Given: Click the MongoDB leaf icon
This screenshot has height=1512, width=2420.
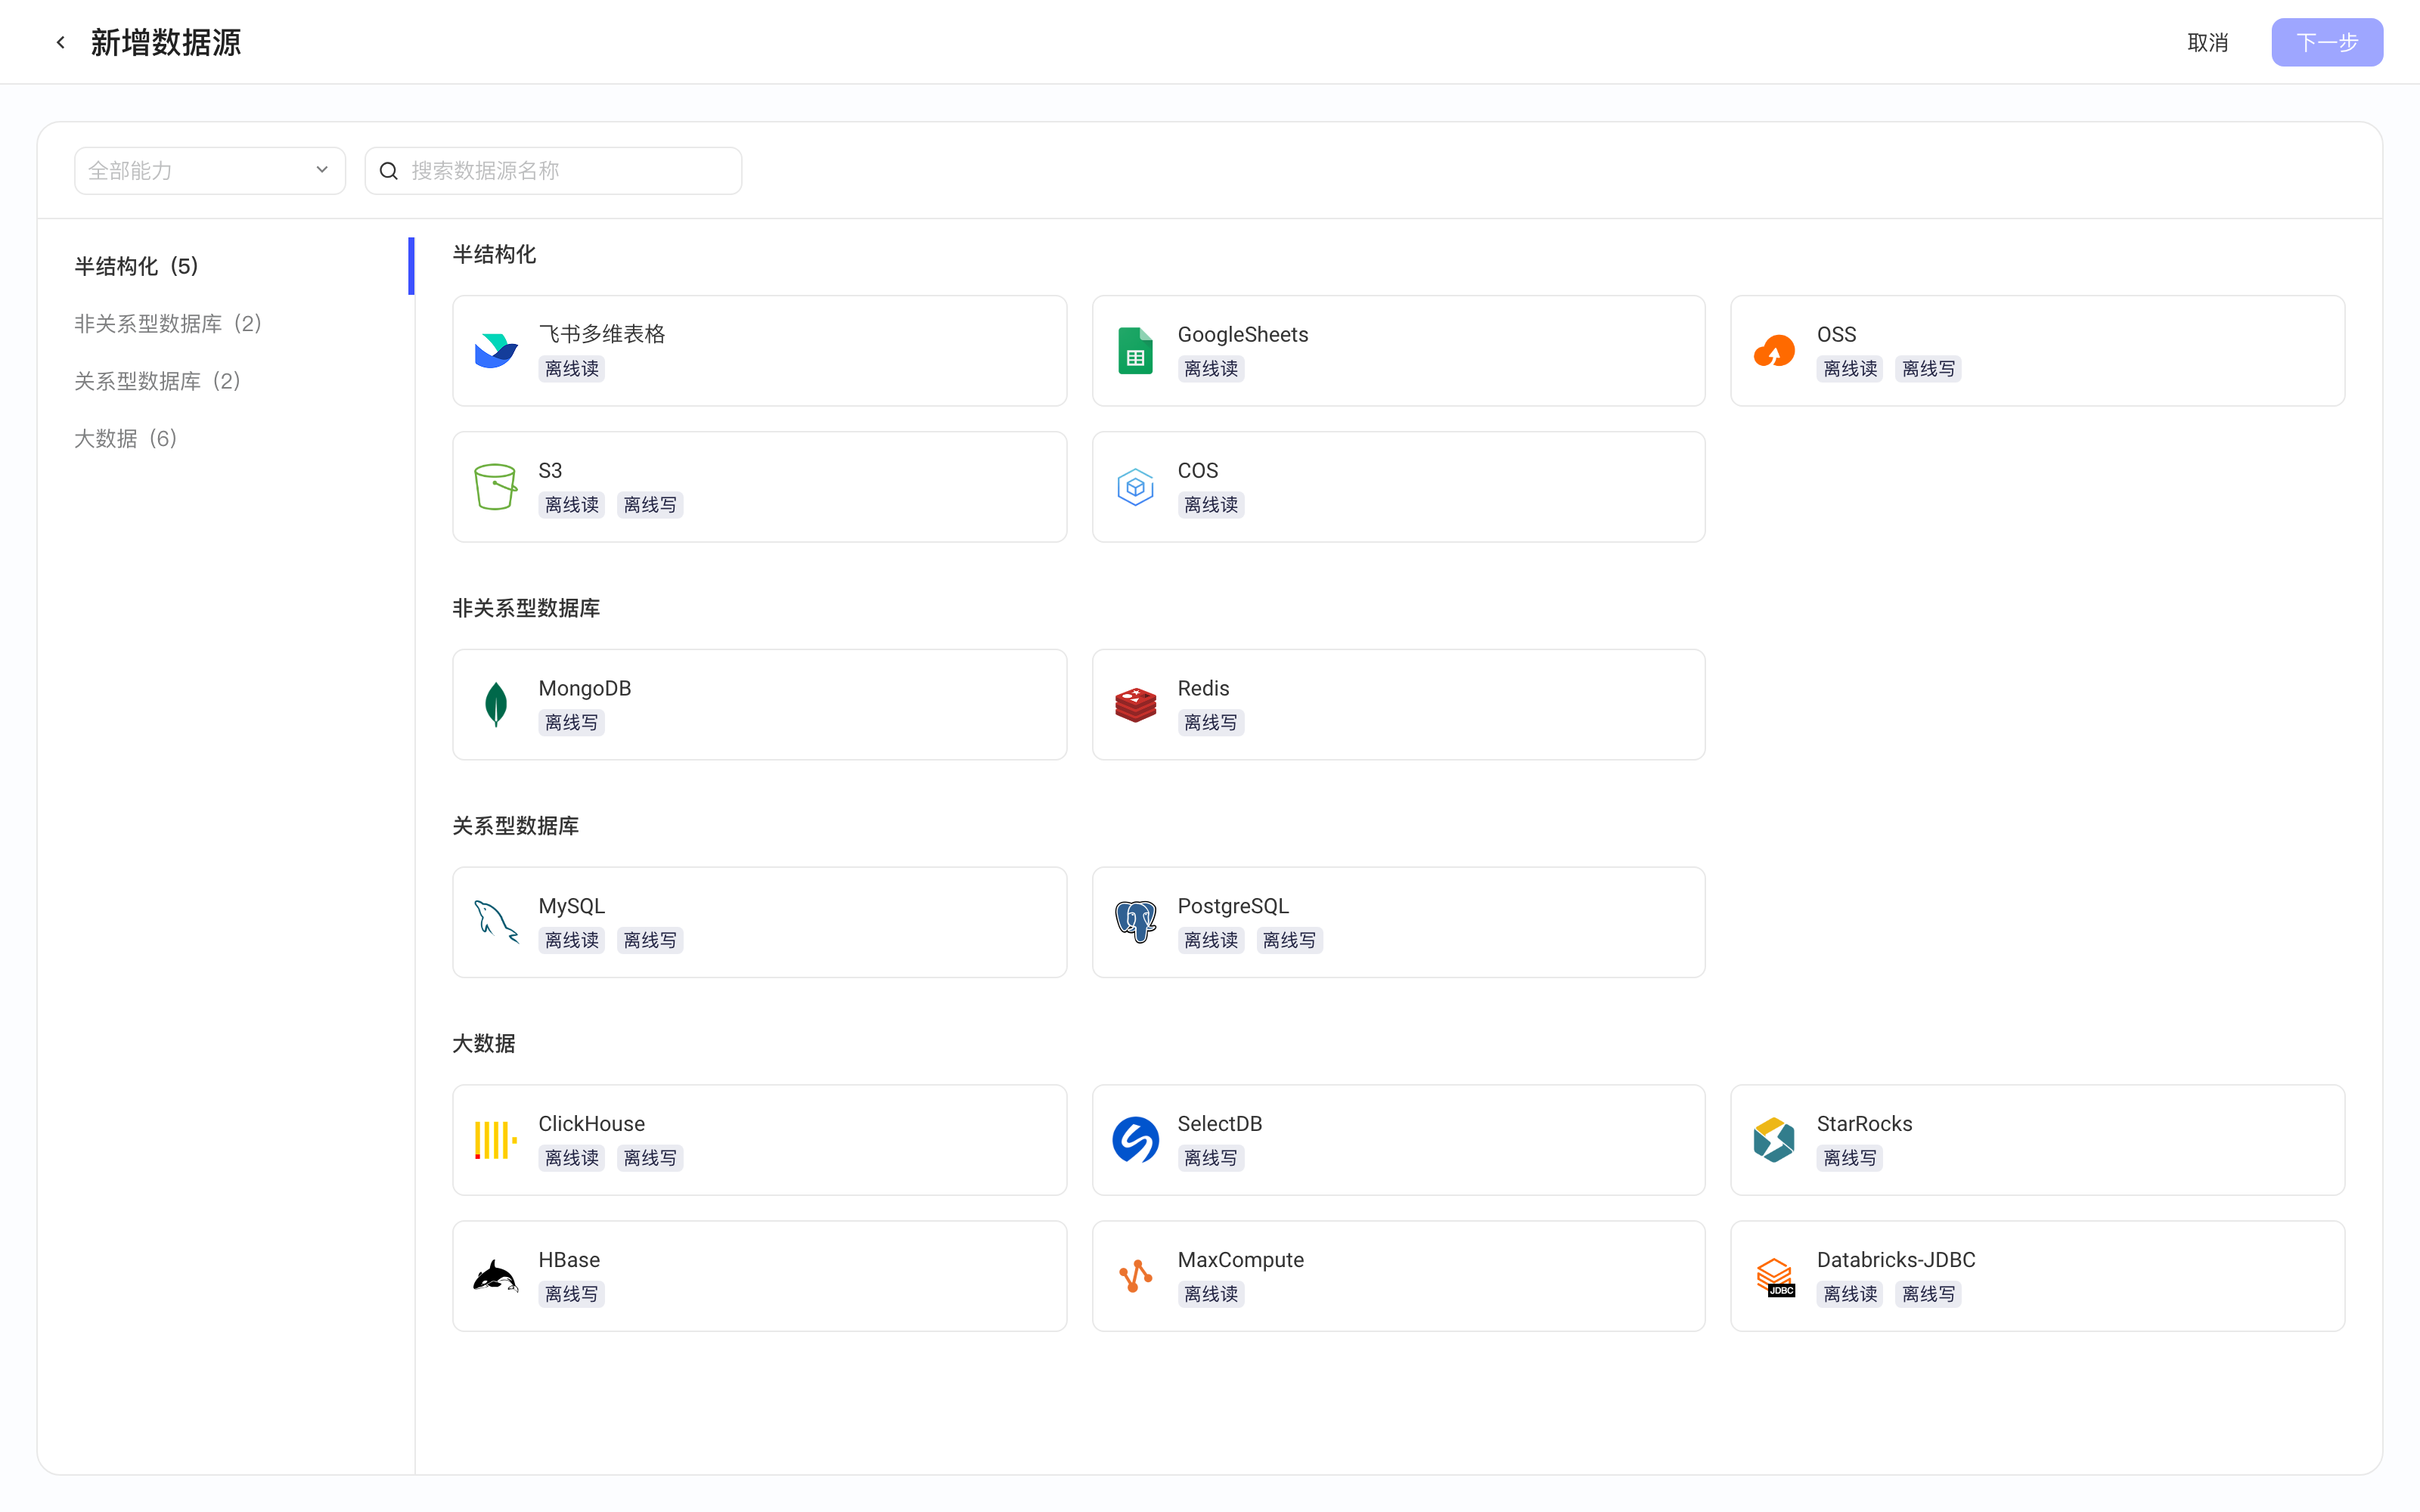Looking at the screenshot, I should 496,705.
